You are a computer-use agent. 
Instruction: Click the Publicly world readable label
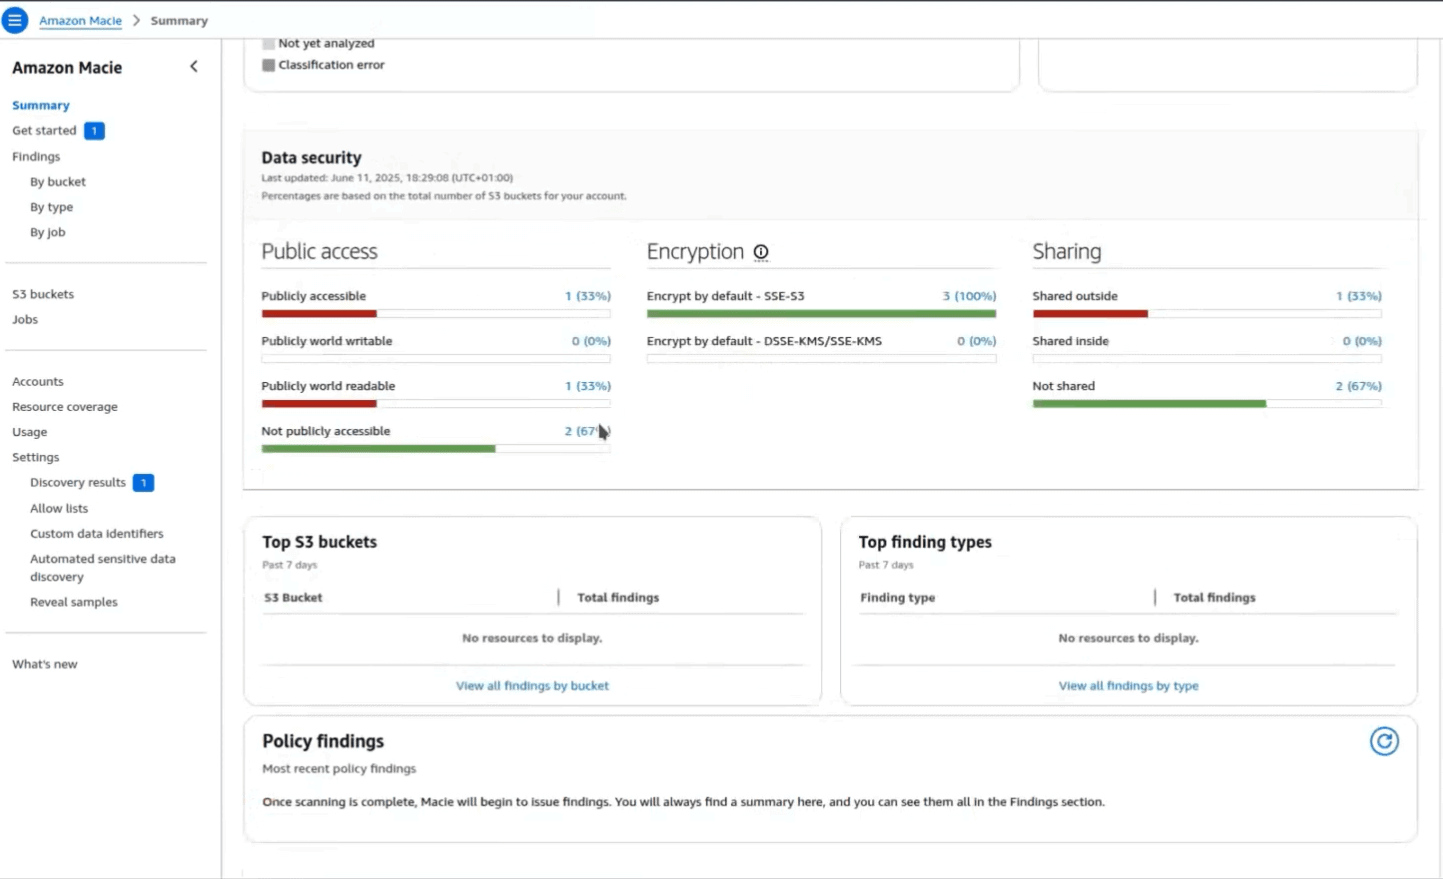[x=328, y=386]
